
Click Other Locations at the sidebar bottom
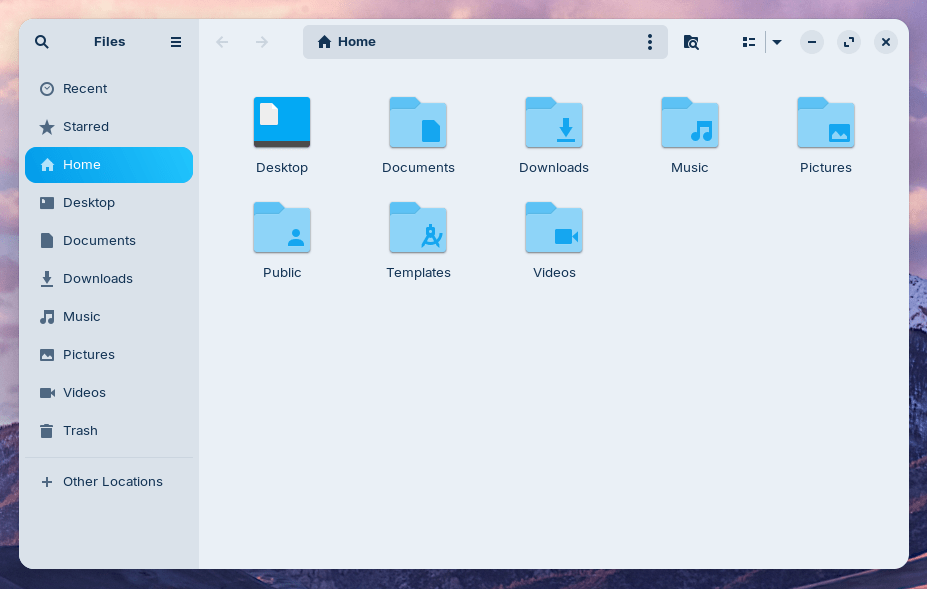click(x=112, y=481)
